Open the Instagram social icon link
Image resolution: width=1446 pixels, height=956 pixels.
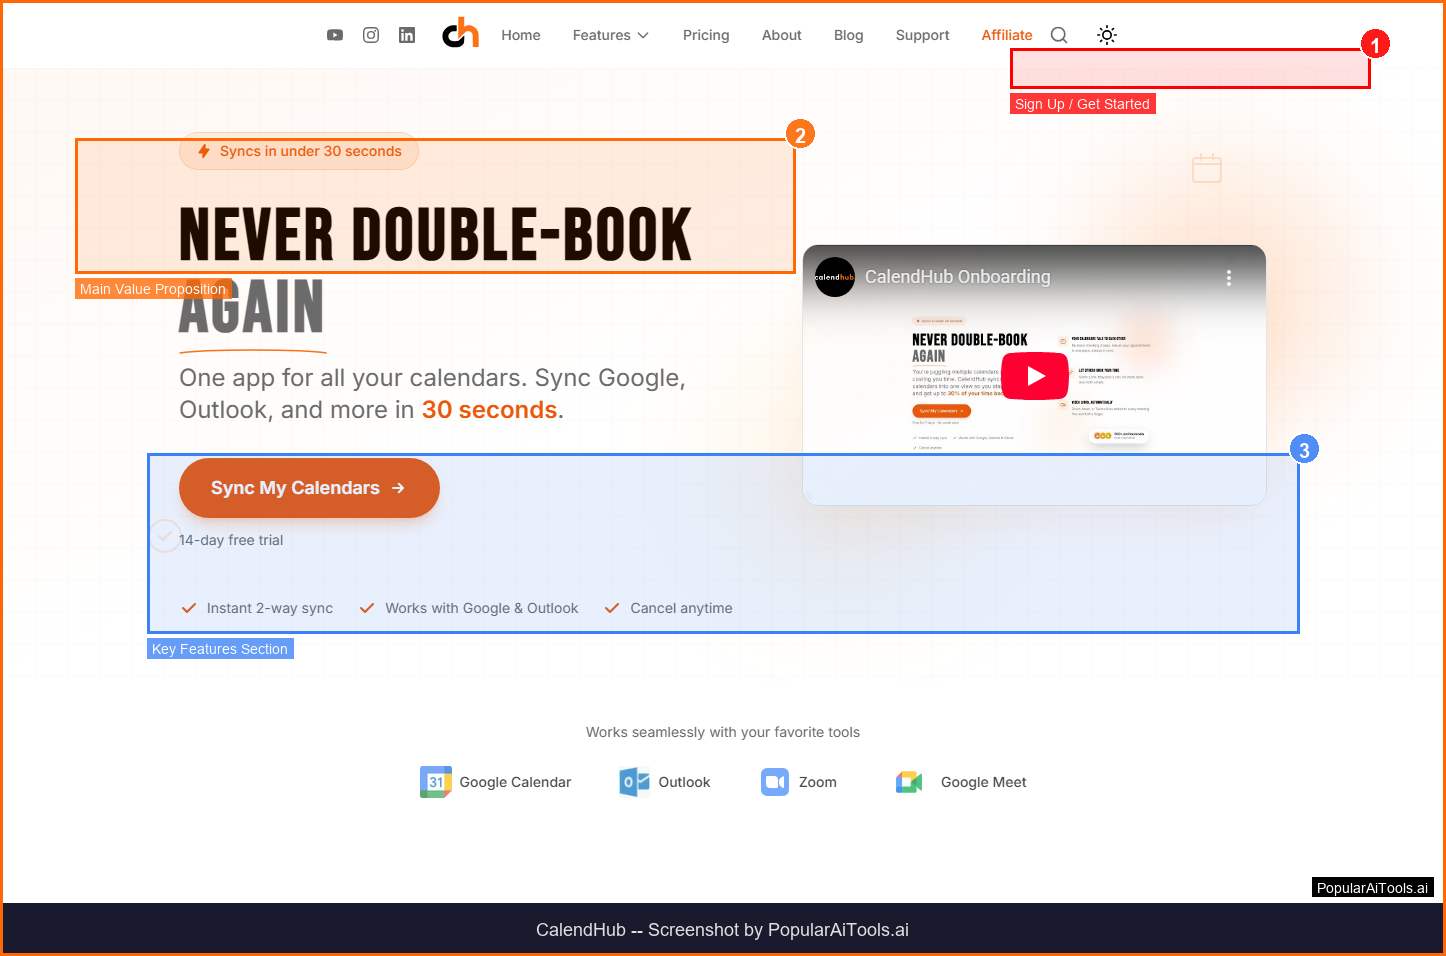point(371,35)
